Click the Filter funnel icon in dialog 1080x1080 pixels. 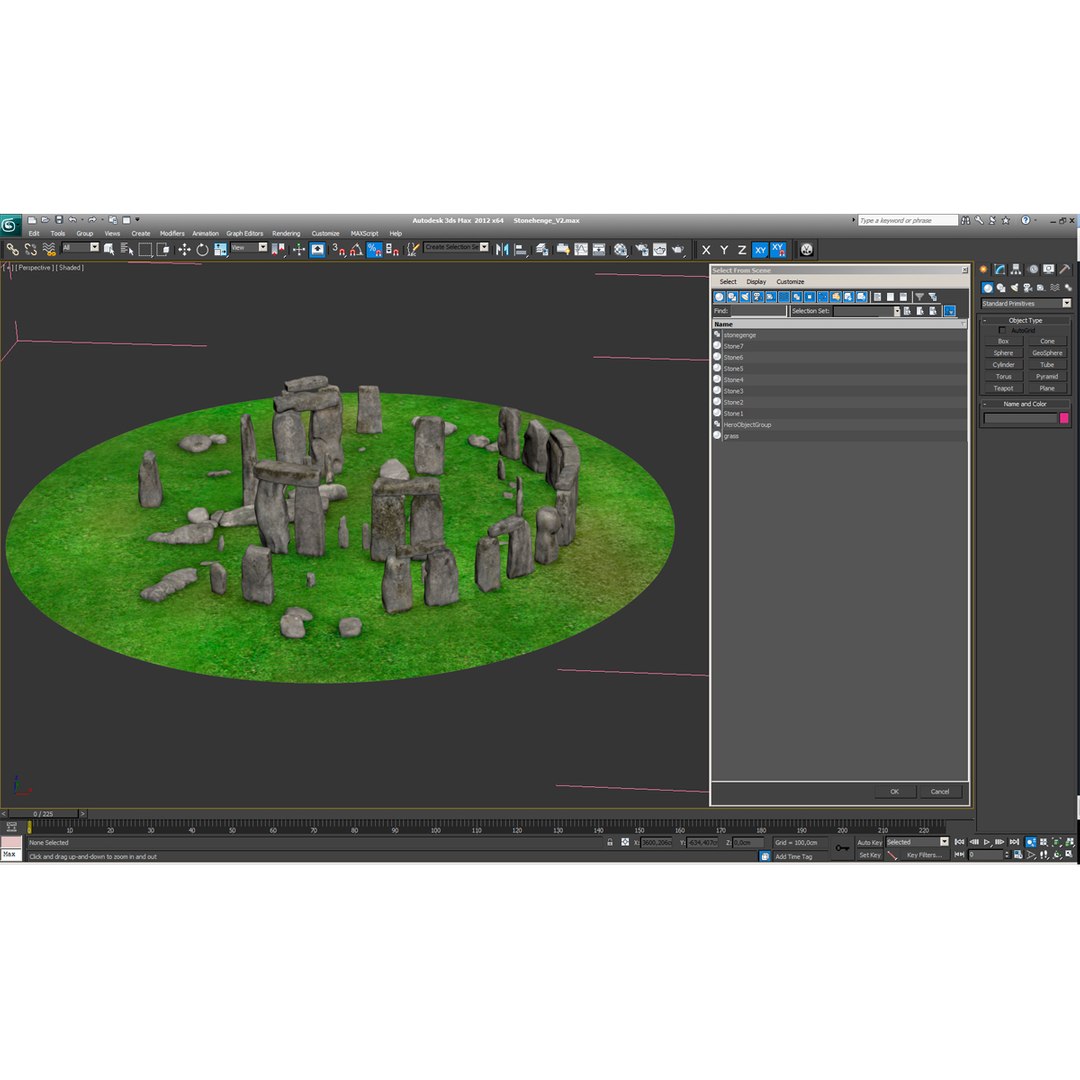(x=919, y=297)
